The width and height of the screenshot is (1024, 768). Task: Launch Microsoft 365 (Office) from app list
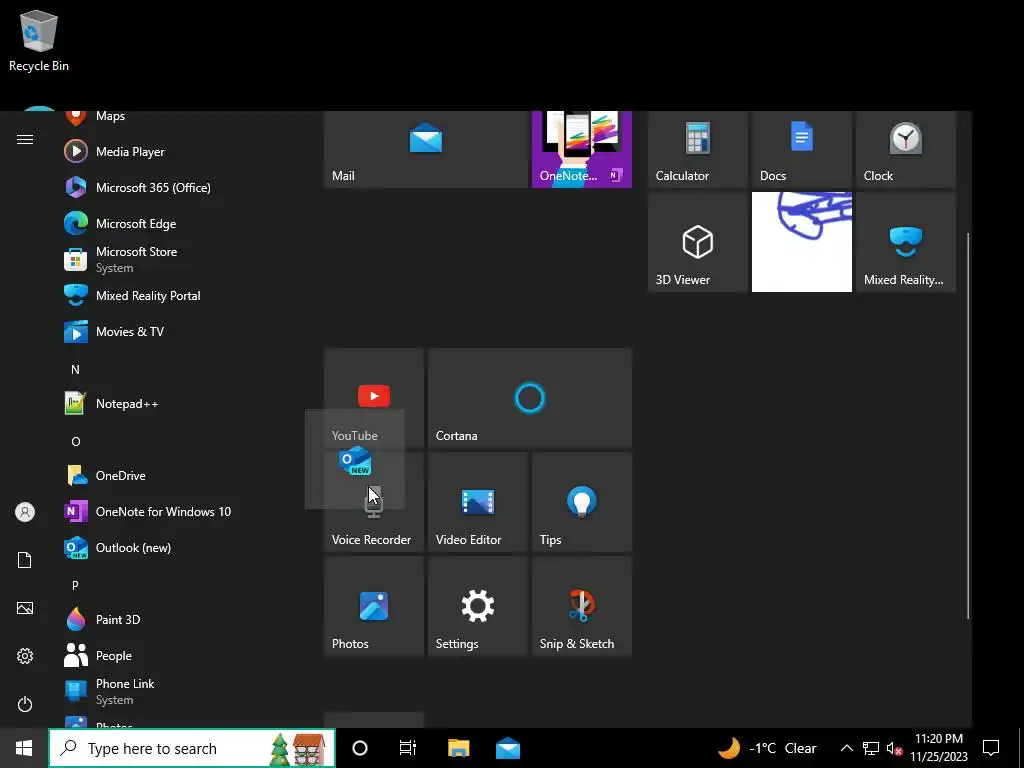[176, 187]
